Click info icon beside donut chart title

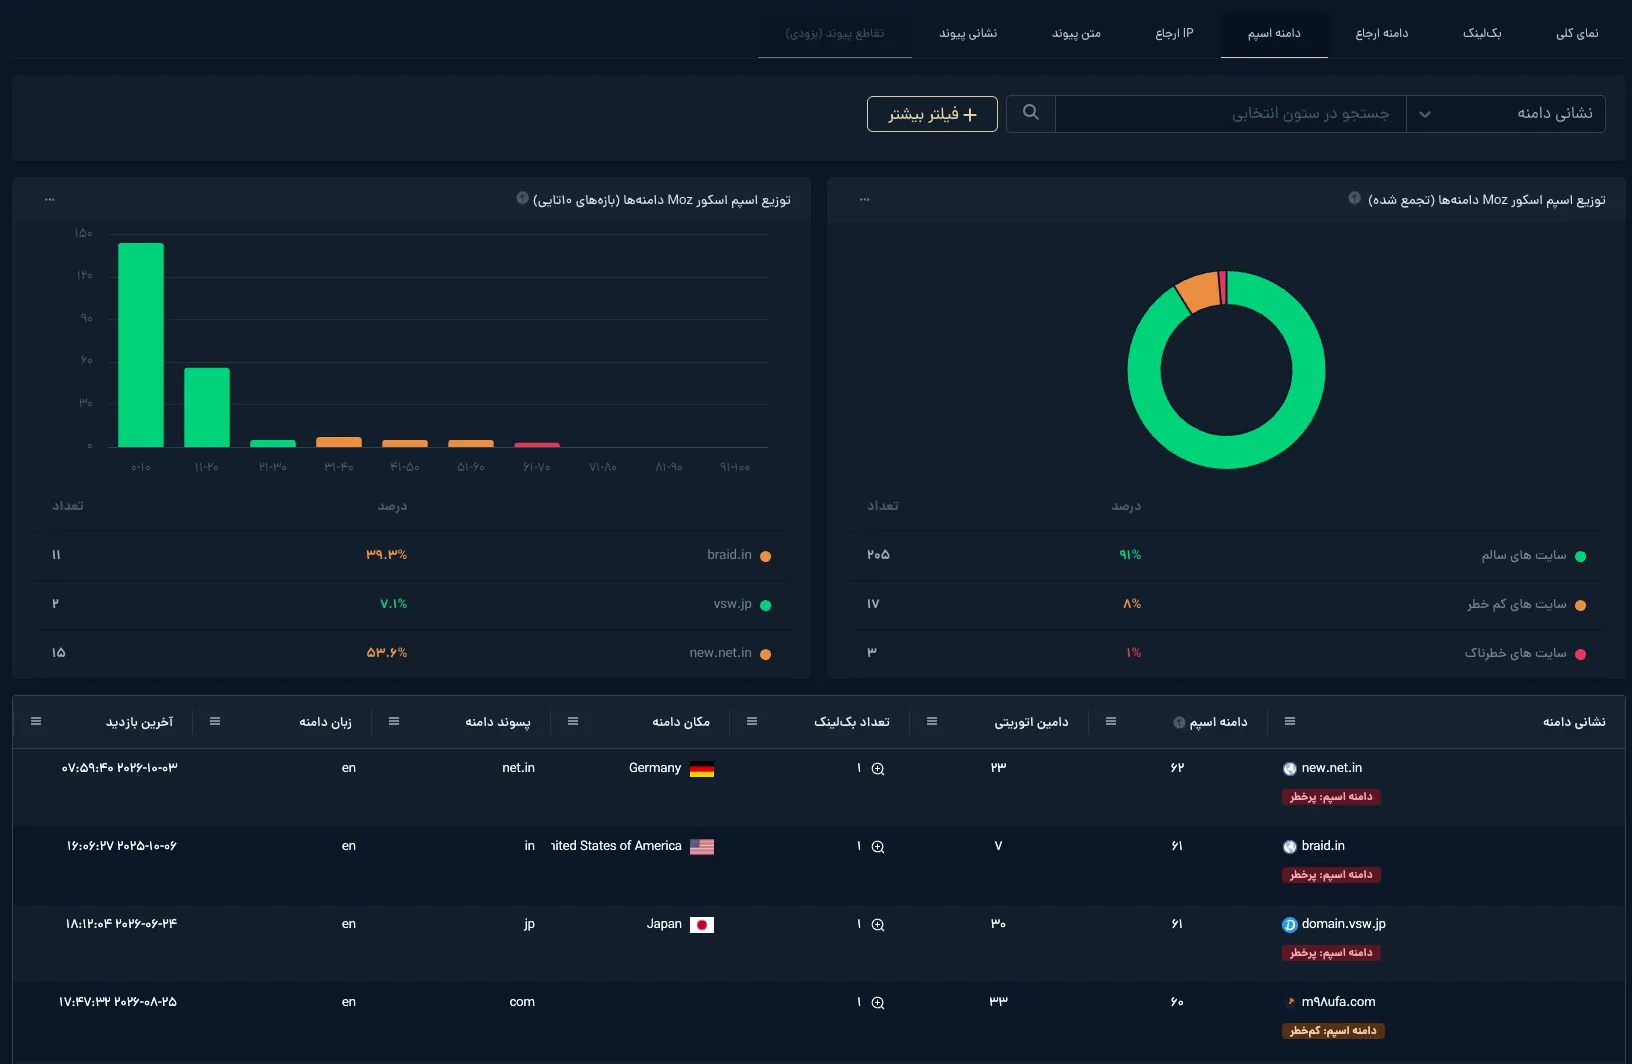pos(1355,198)
